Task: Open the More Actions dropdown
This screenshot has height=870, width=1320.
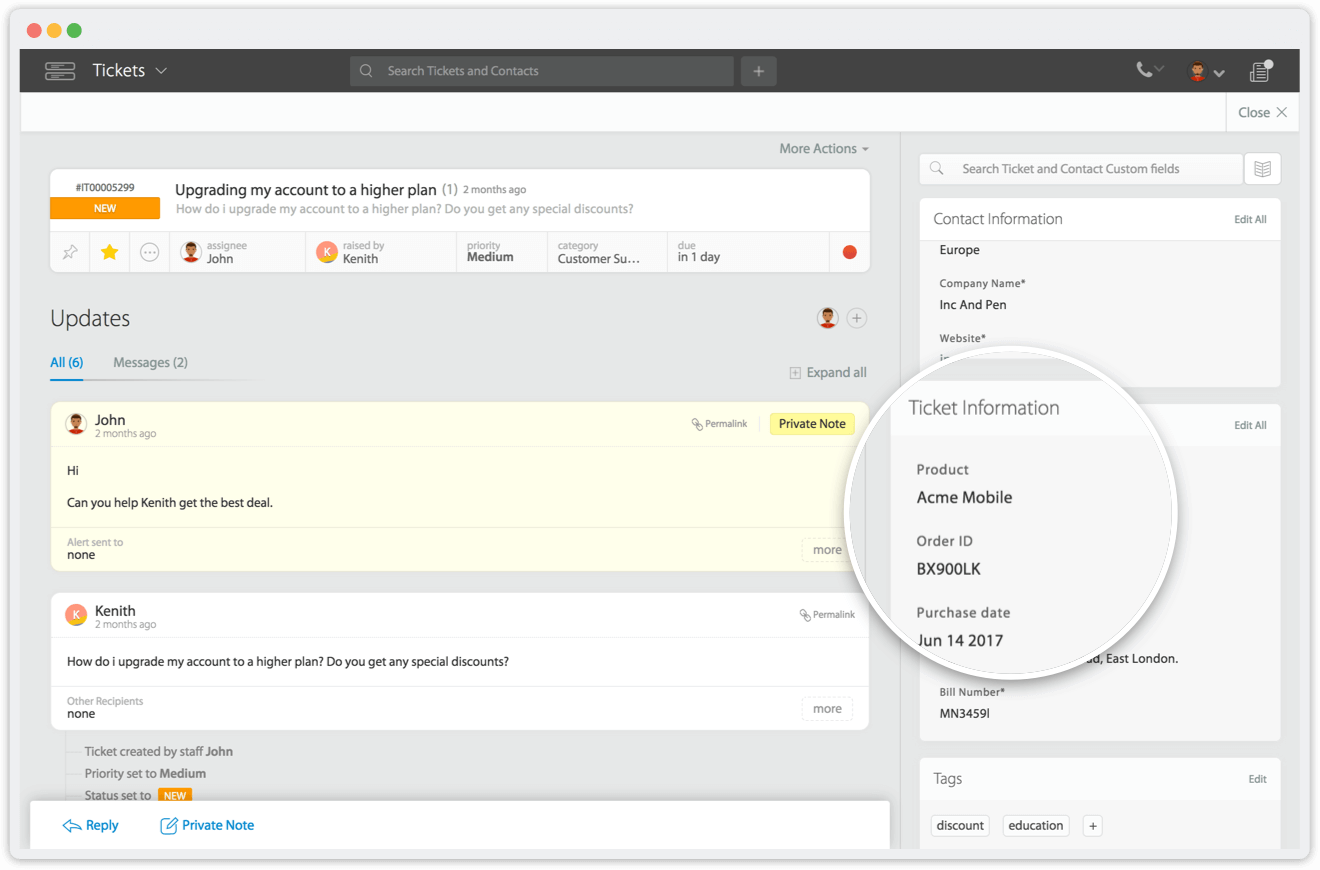Action: (823, 148)
